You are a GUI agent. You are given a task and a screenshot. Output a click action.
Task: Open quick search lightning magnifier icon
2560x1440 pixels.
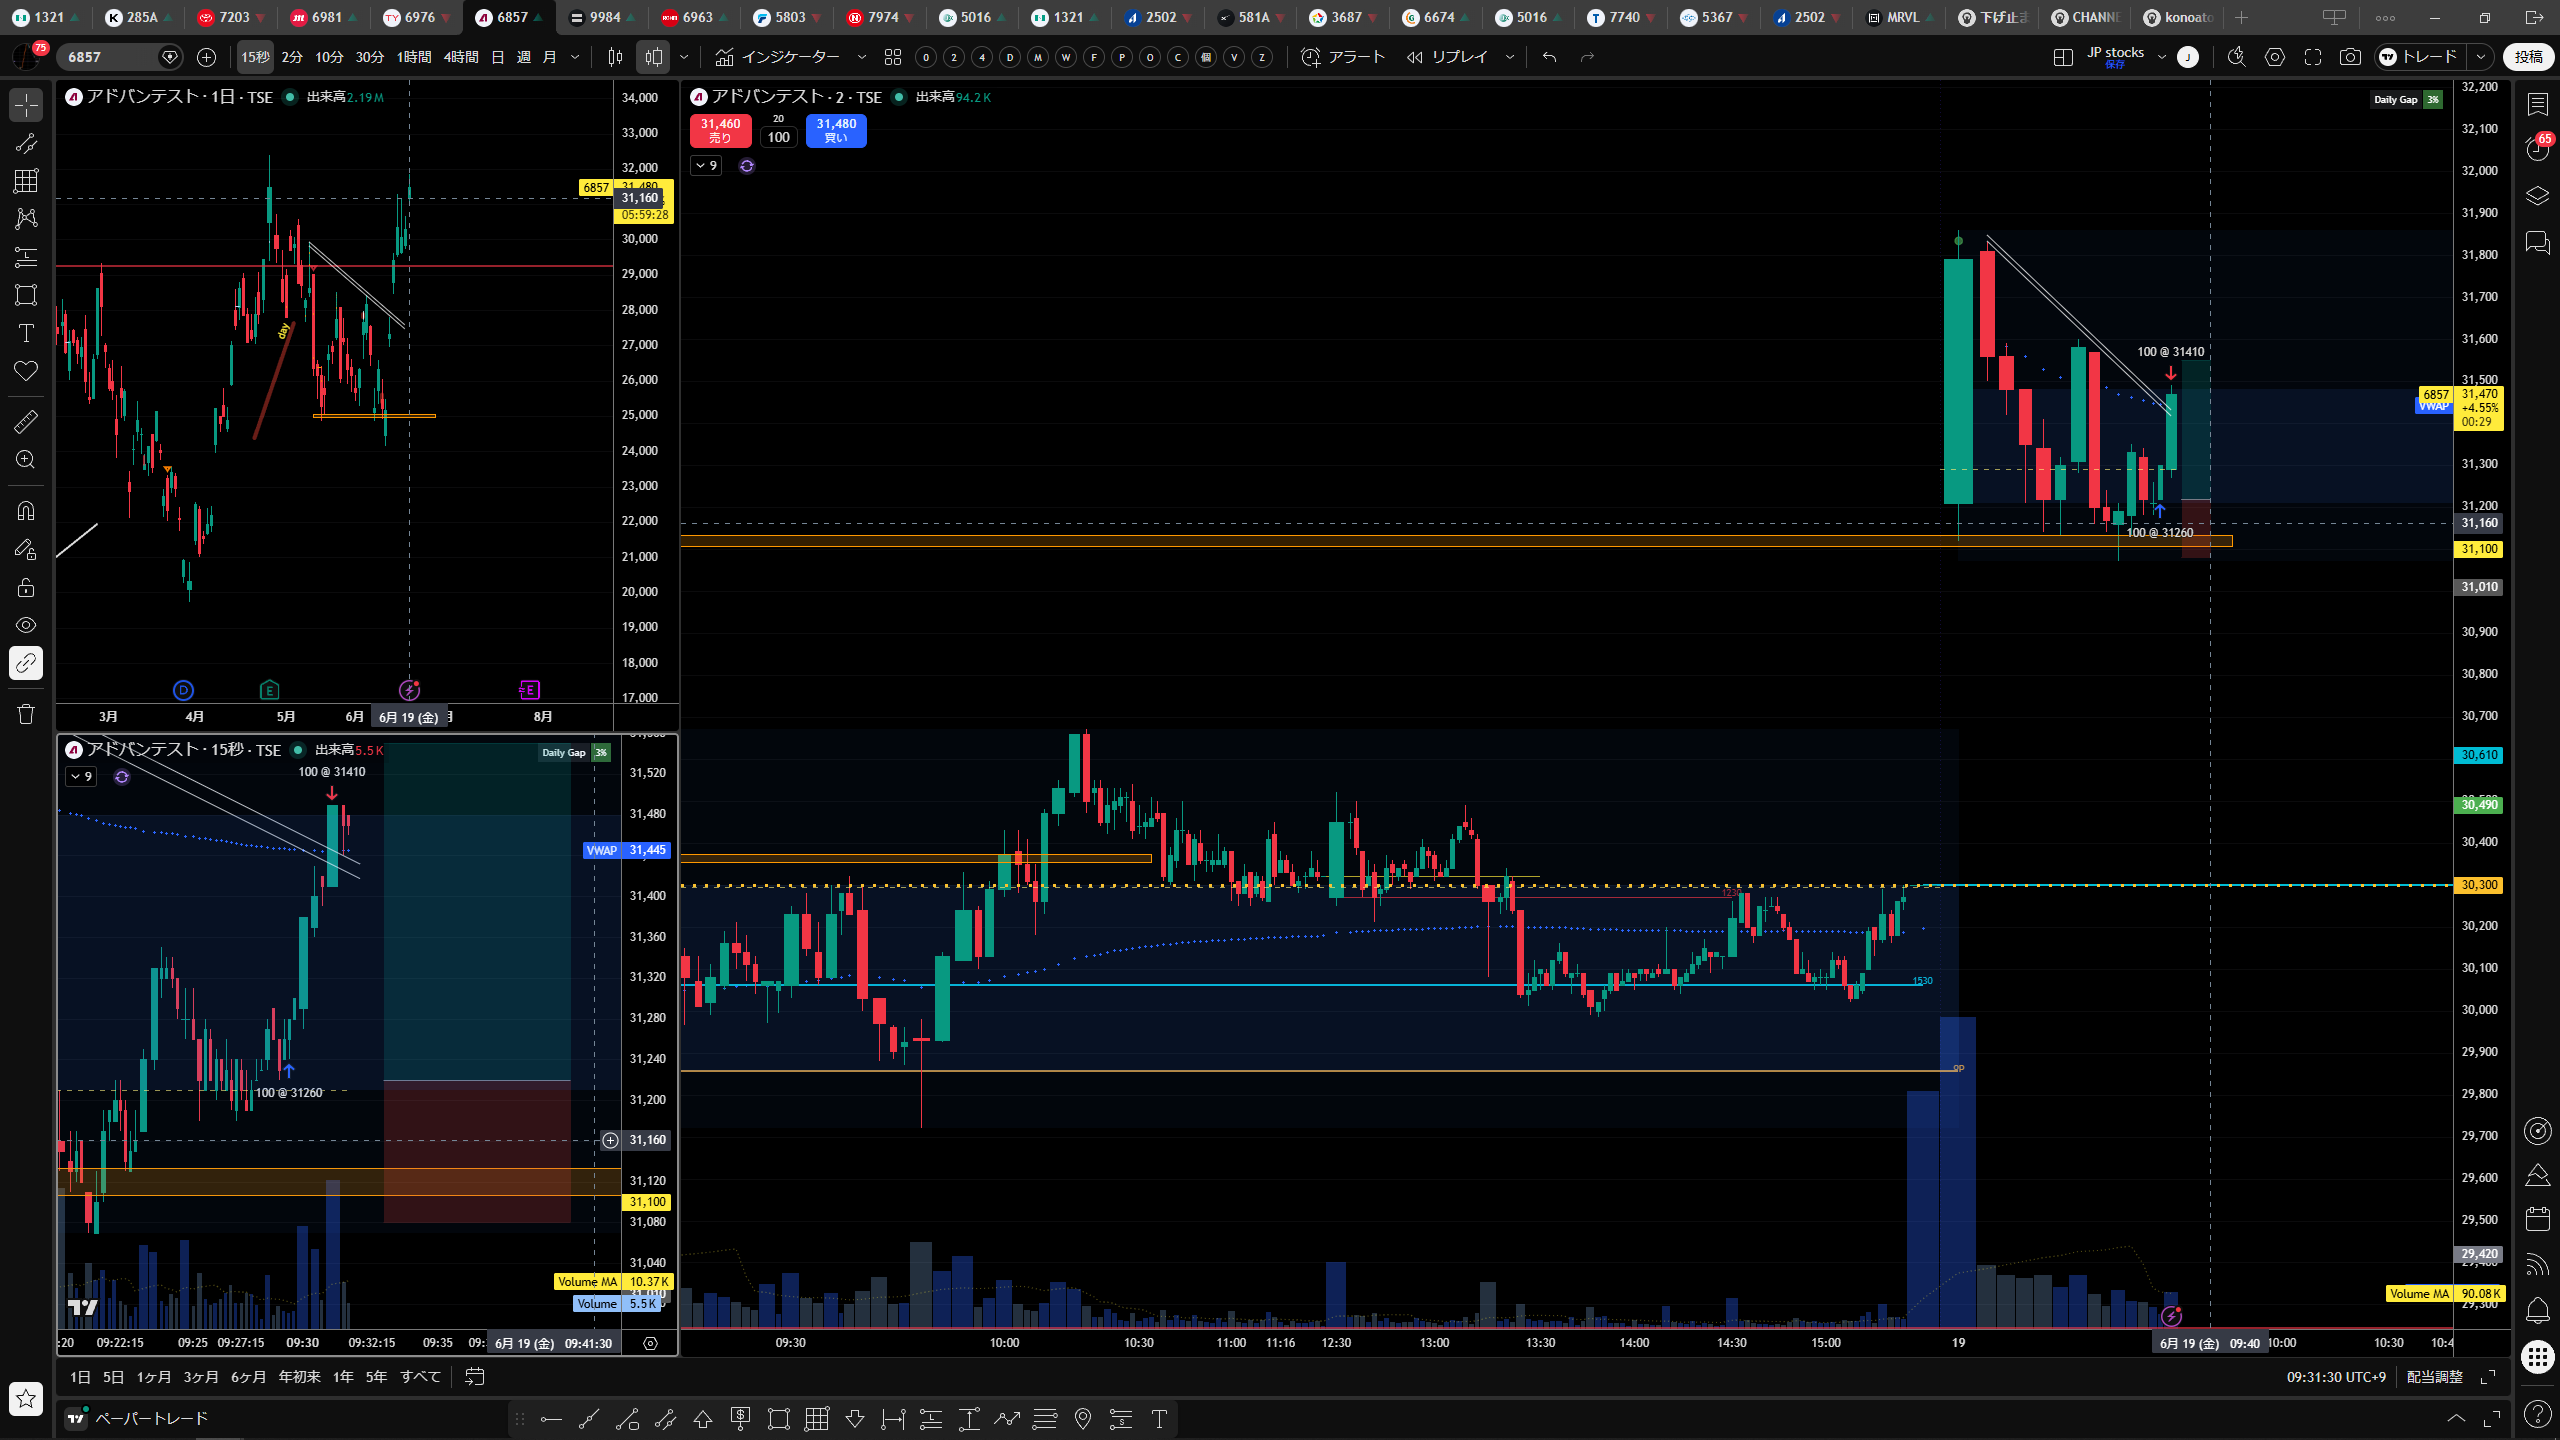(x=2237, y=57)
